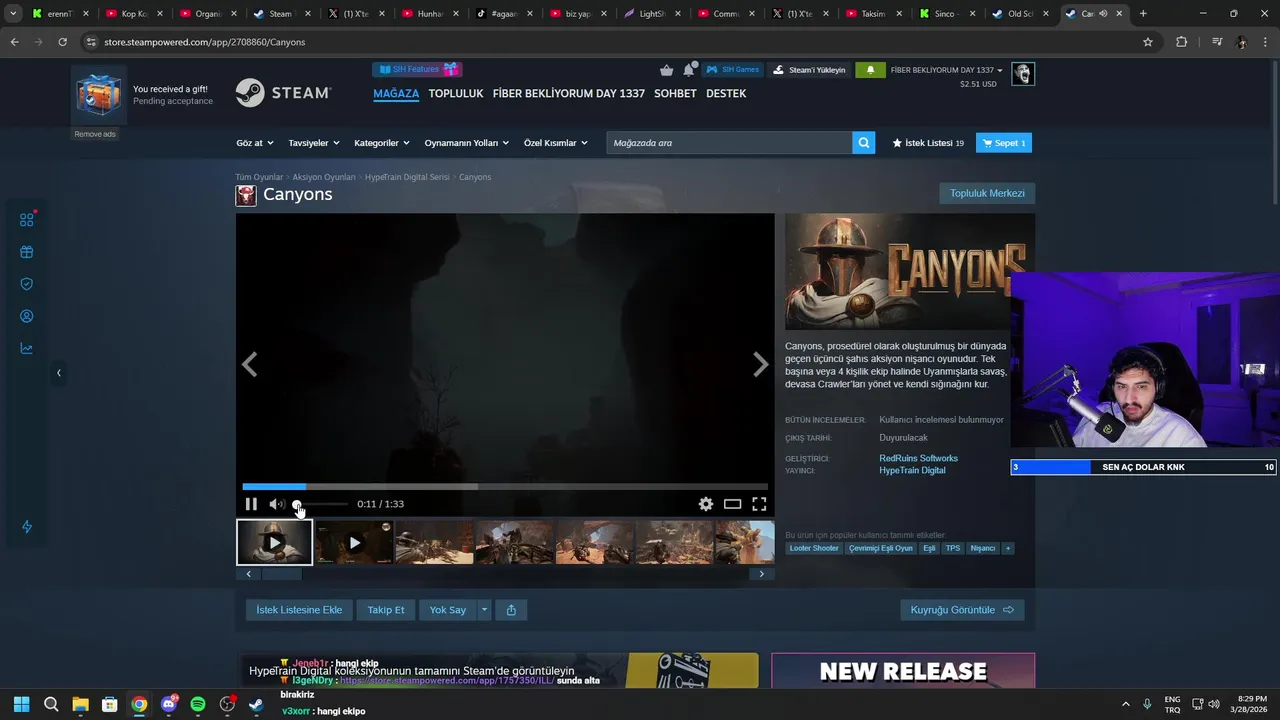
Task: Open the İstek Listesi wishlist link
Action: [x=928, y=143]
